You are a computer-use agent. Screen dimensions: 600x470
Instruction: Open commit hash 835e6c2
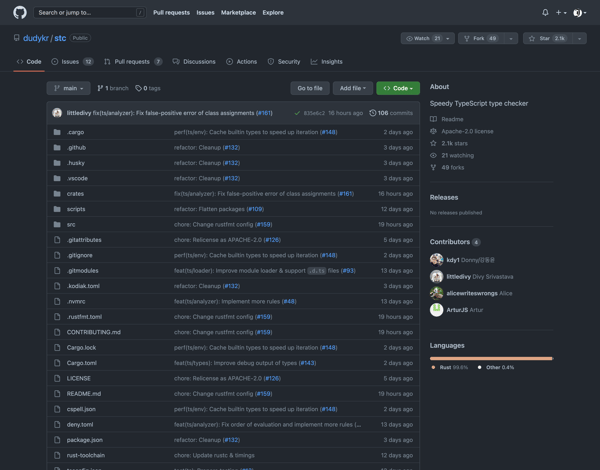click(314, 113)
